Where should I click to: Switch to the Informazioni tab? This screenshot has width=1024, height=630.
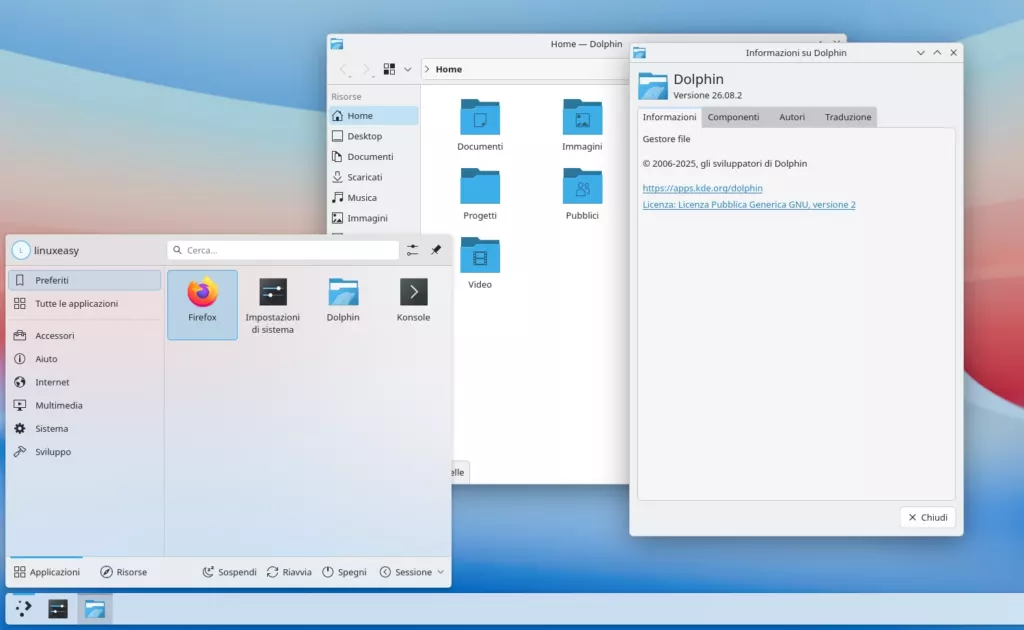tap(669, 117)
